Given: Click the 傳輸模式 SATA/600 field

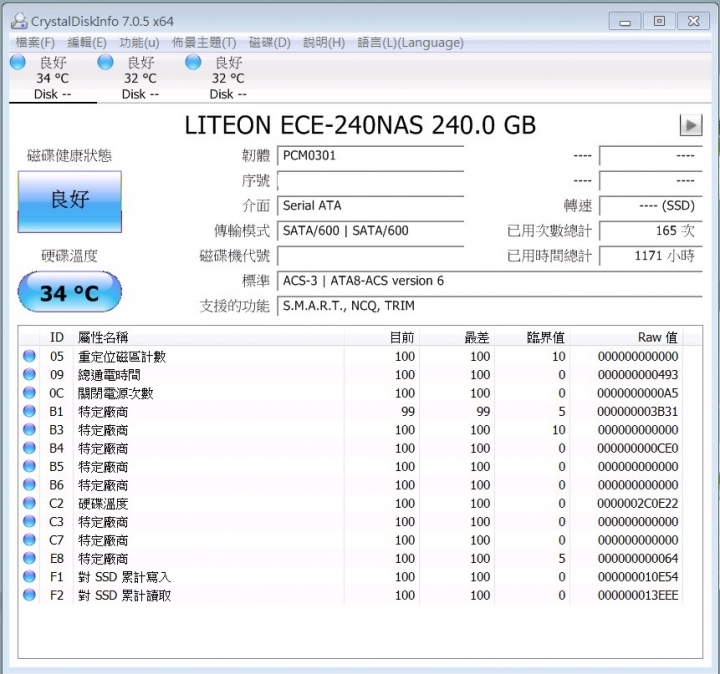Looking at the screenshot, I should [x=370, y=230].
